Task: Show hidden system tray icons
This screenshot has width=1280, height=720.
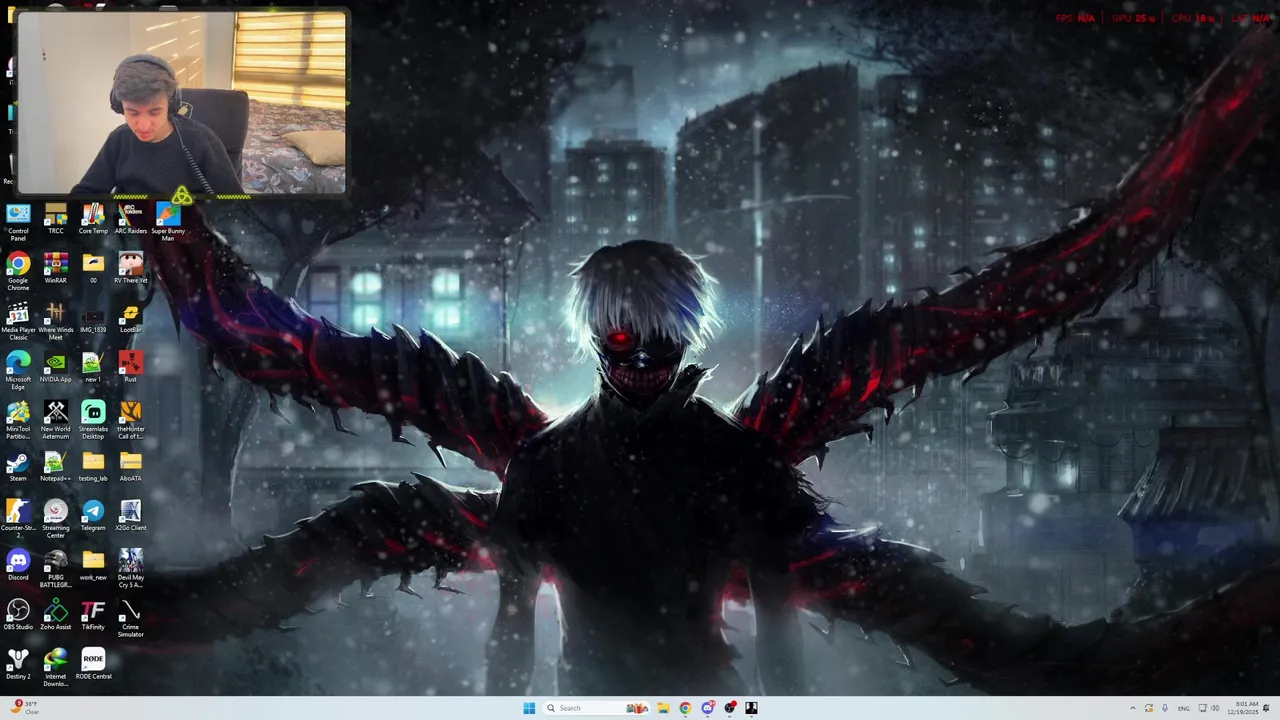Action: click(1133, 708)
